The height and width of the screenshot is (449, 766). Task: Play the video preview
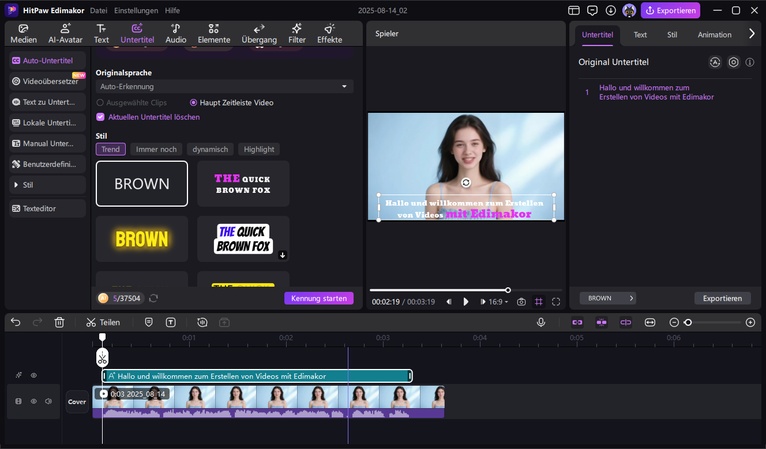point(466,302)
